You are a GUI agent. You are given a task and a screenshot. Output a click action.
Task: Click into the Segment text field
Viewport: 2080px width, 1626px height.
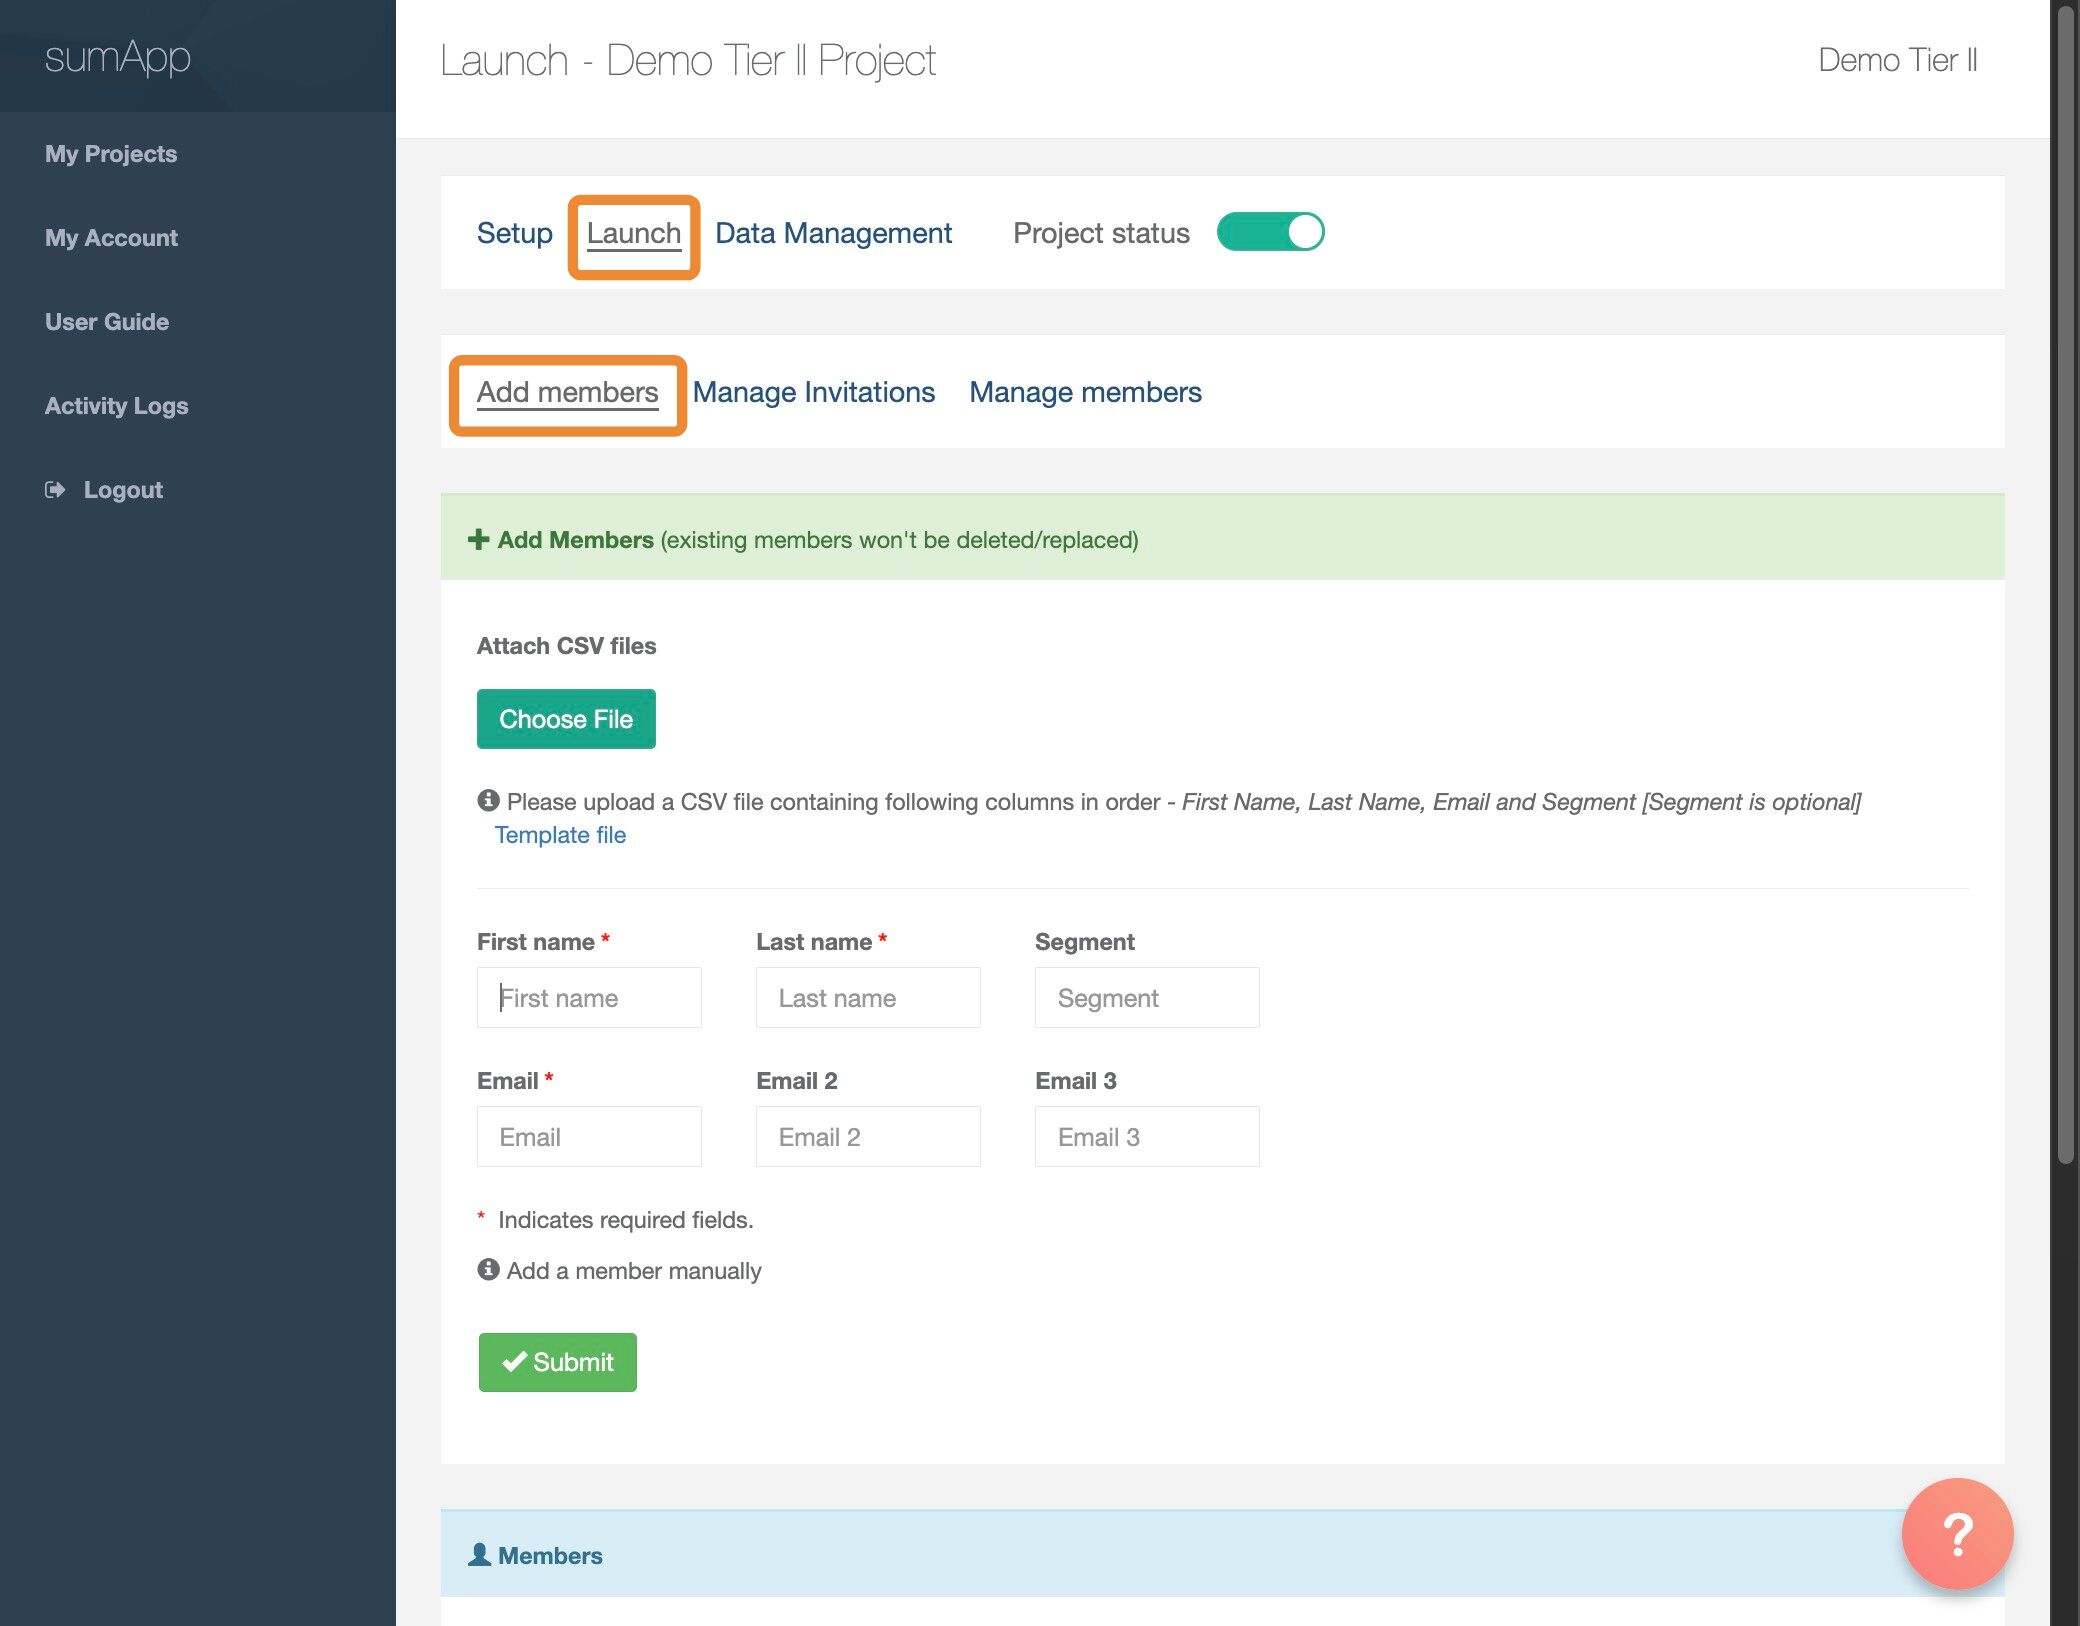tap(1146, 997)
